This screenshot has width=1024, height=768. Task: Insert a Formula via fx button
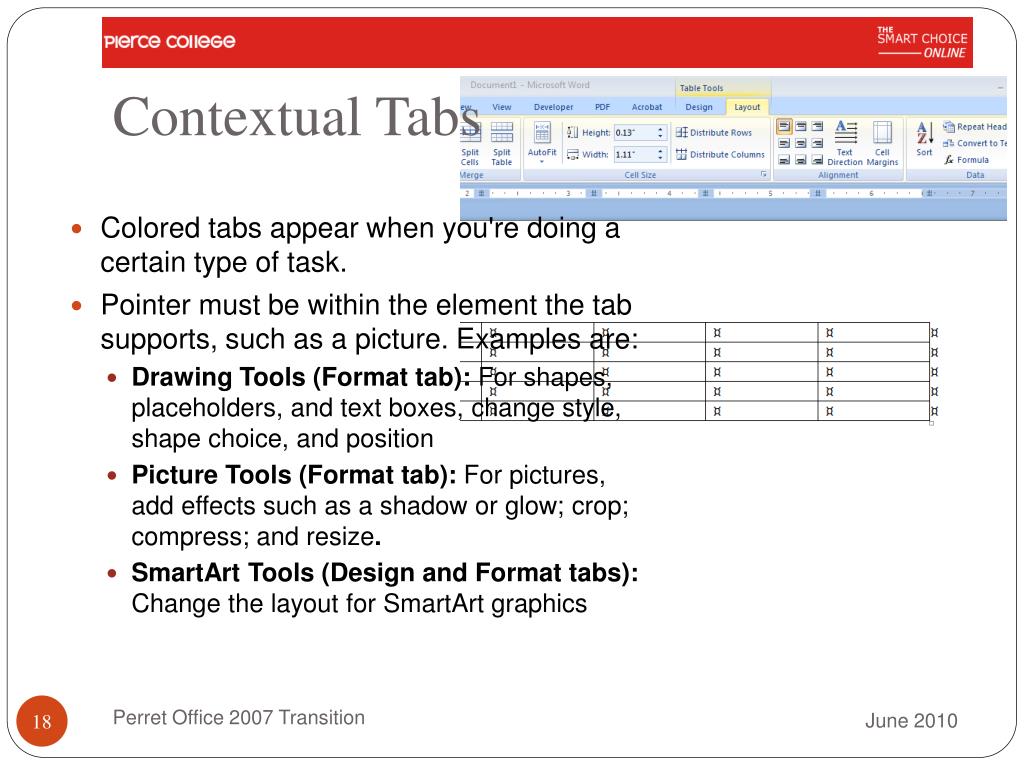point(966,159)
